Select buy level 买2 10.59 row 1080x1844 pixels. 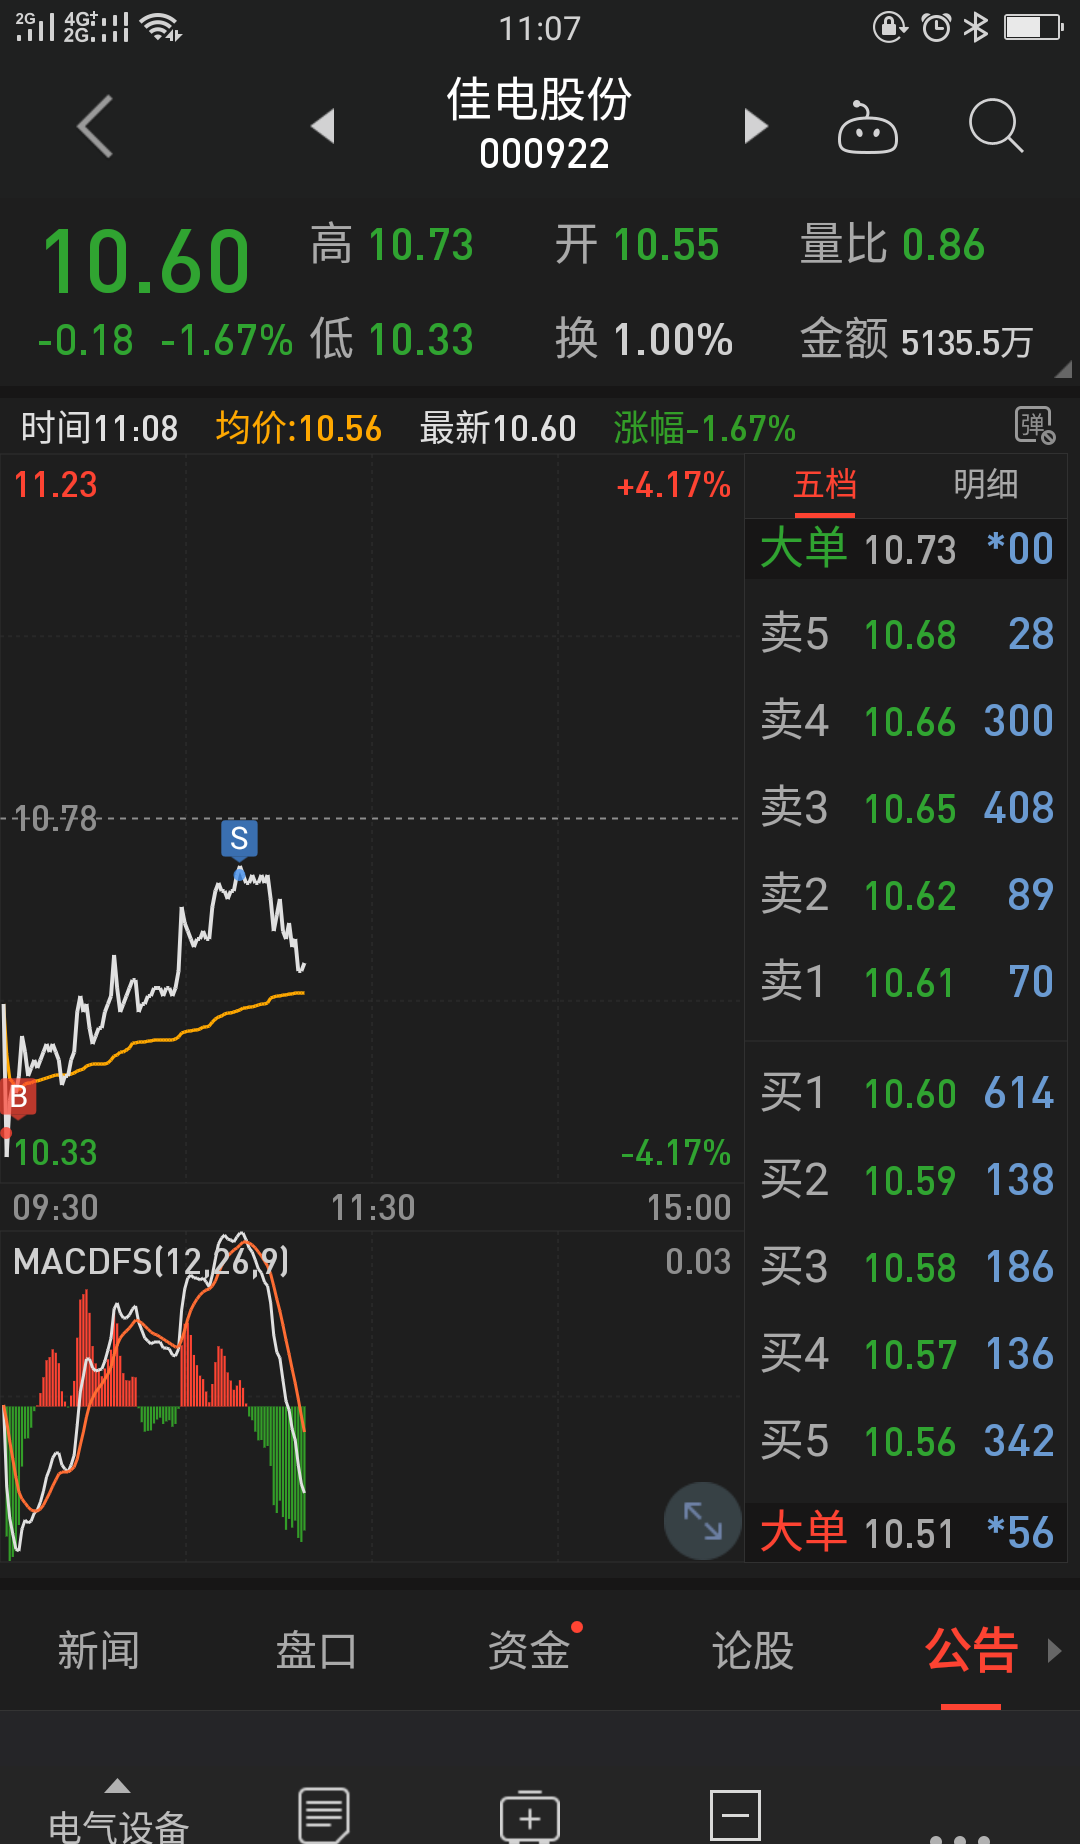pos(907,1181)
